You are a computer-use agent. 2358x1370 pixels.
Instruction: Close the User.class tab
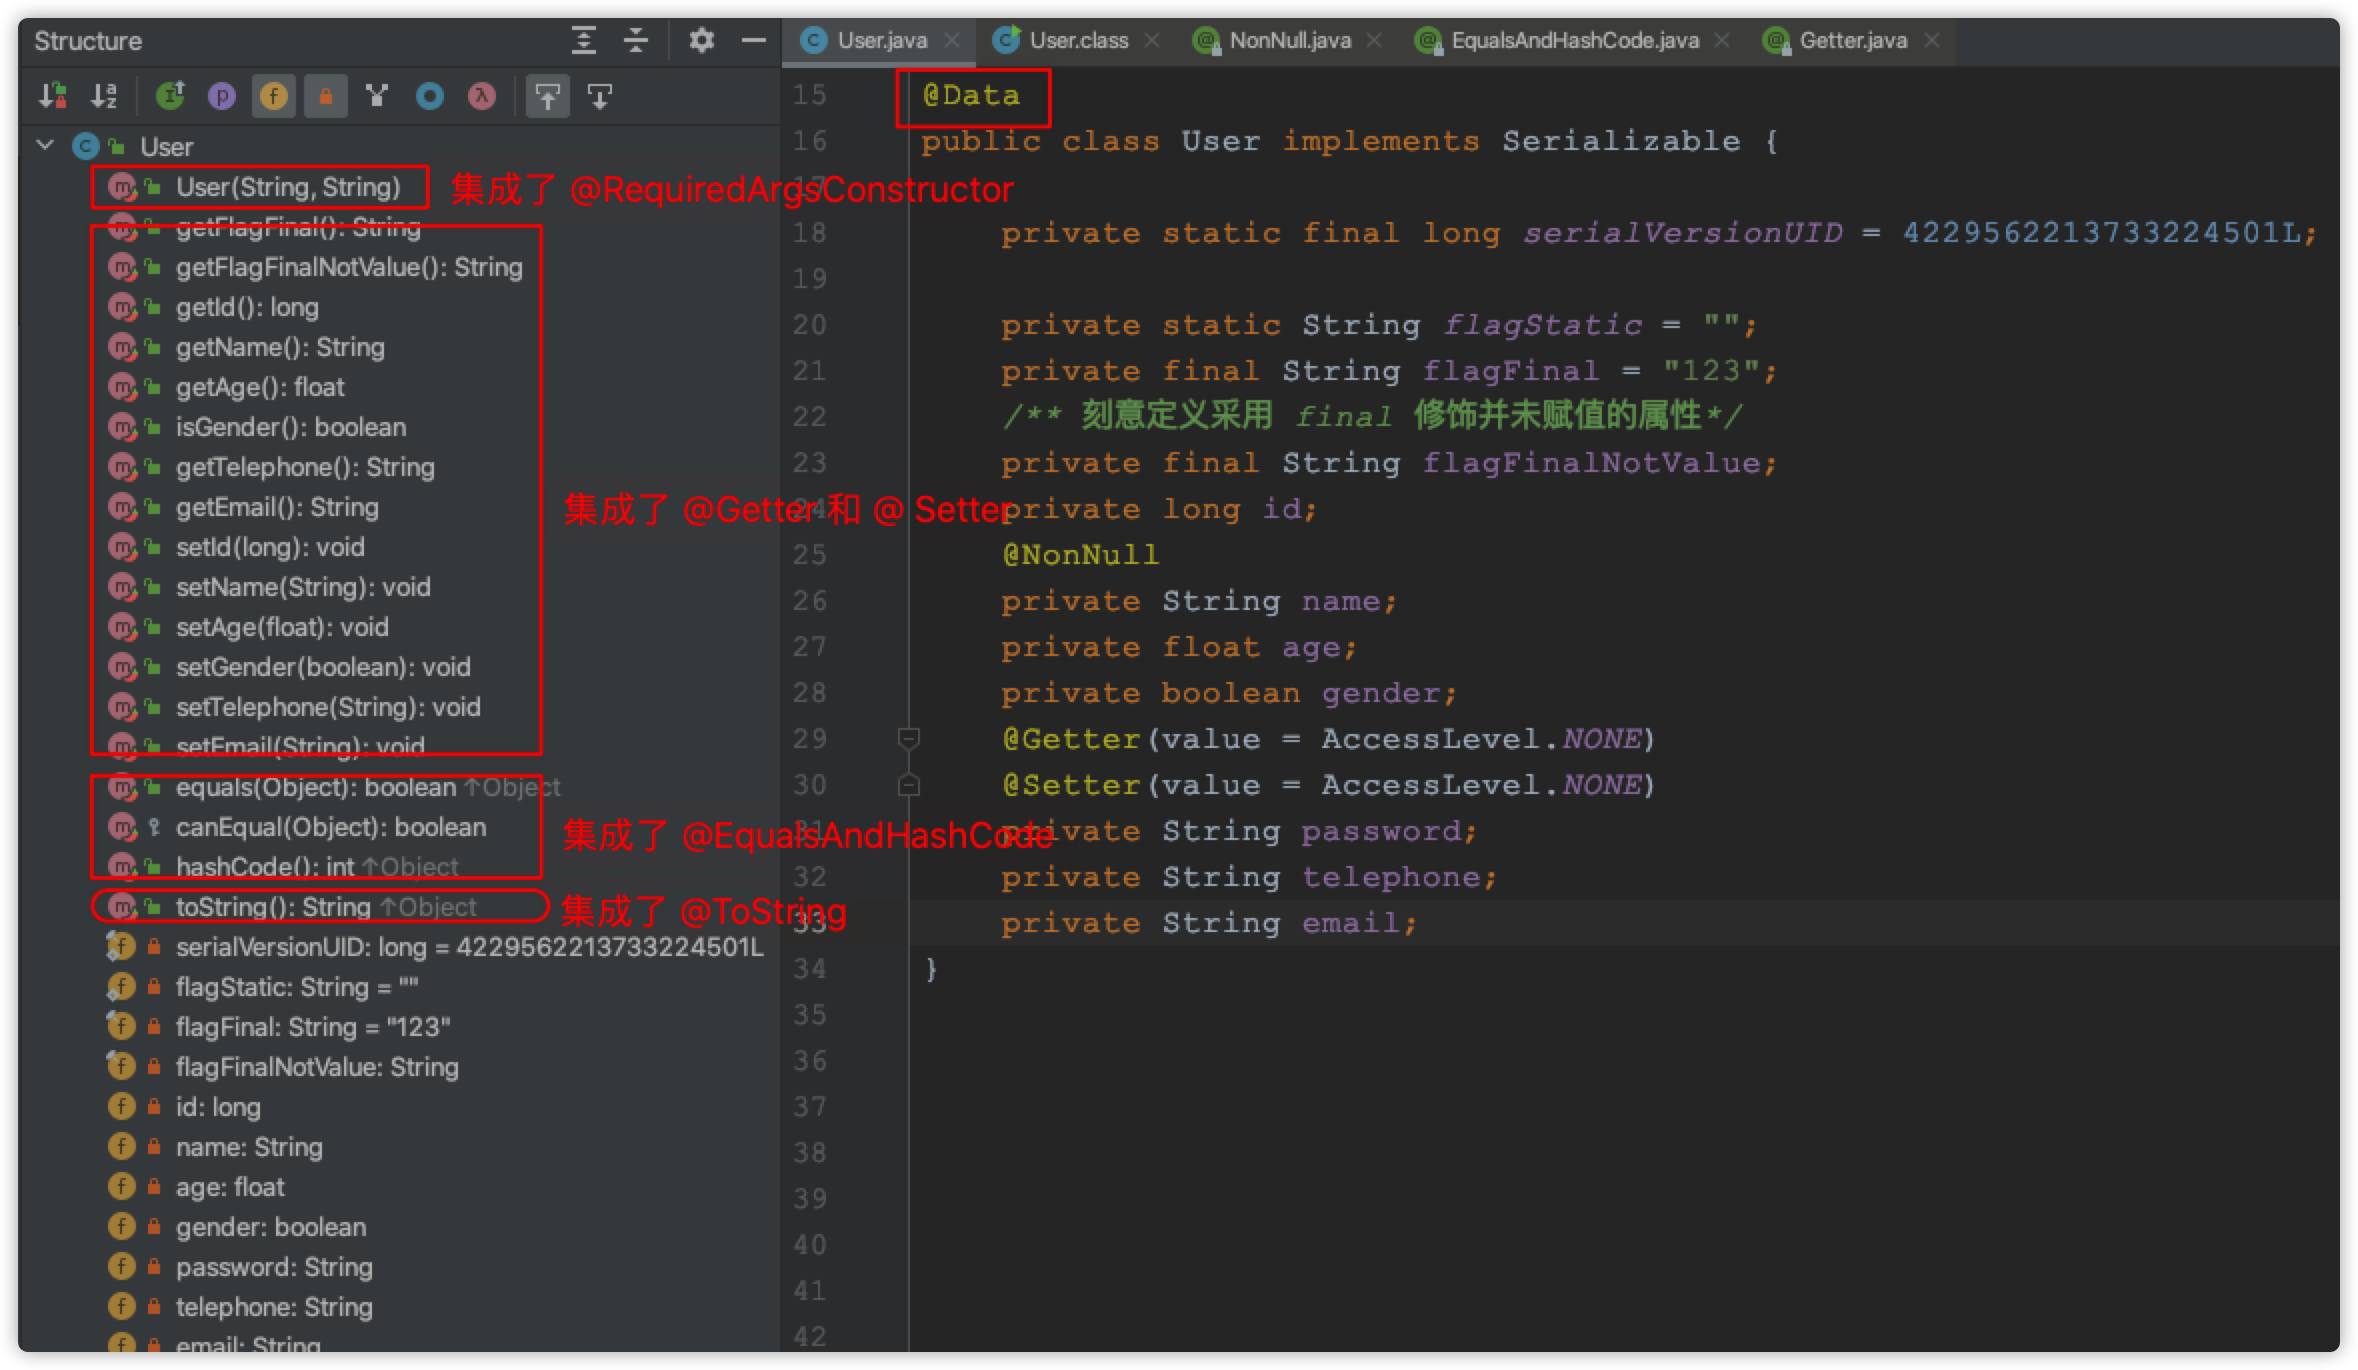[x=1152, y=40]
